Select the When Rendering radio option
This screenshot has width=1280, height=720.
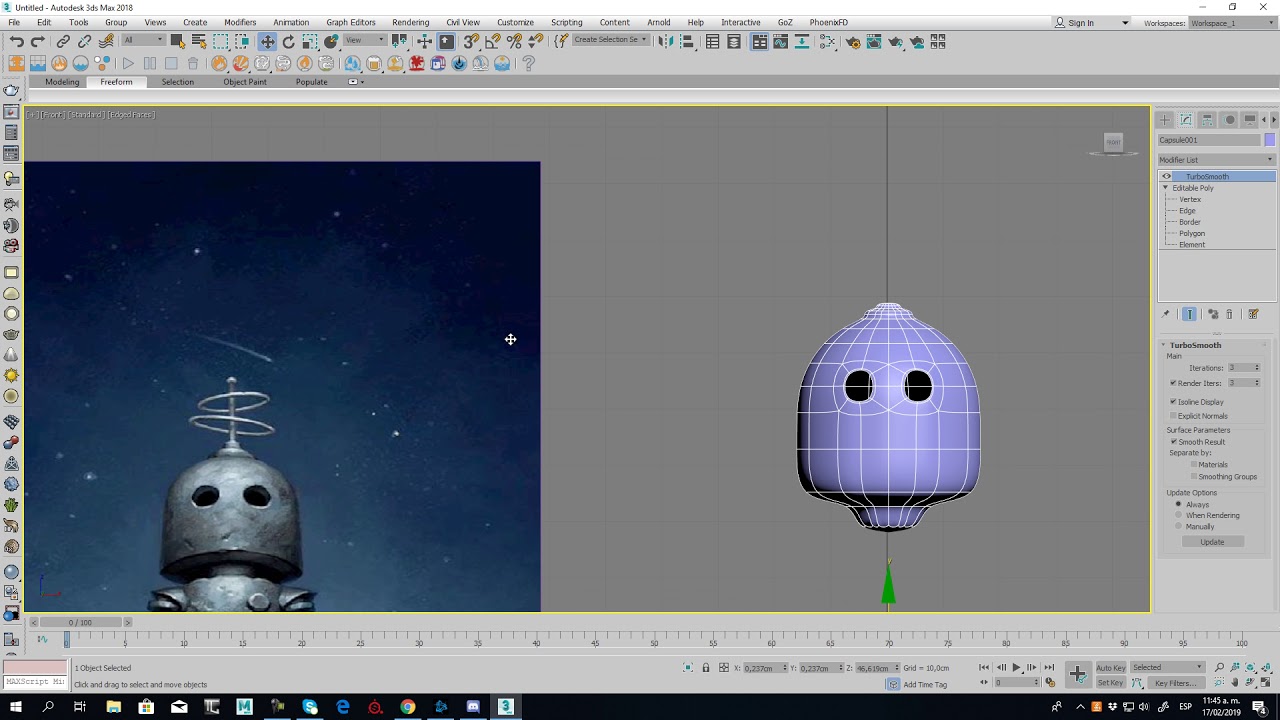1179,516
